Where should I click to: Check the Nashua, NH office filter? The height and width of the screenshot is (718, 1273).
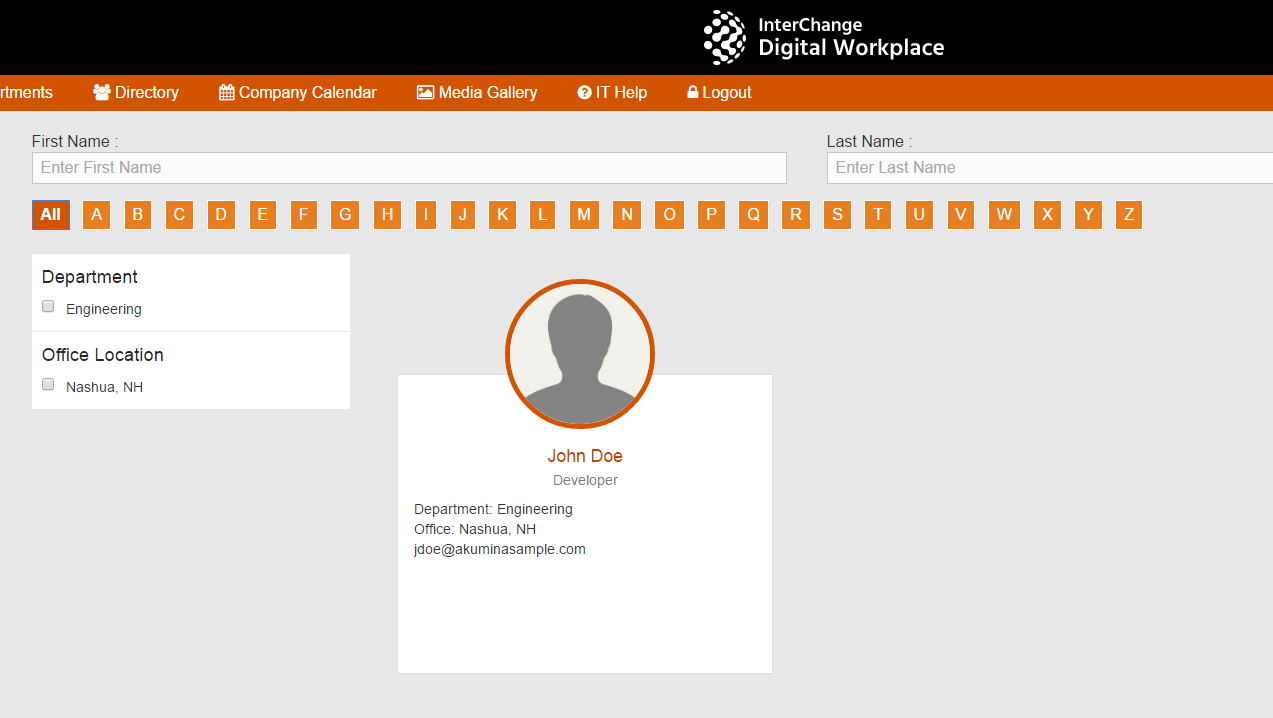pyautogui.click(x=48, y=385)
